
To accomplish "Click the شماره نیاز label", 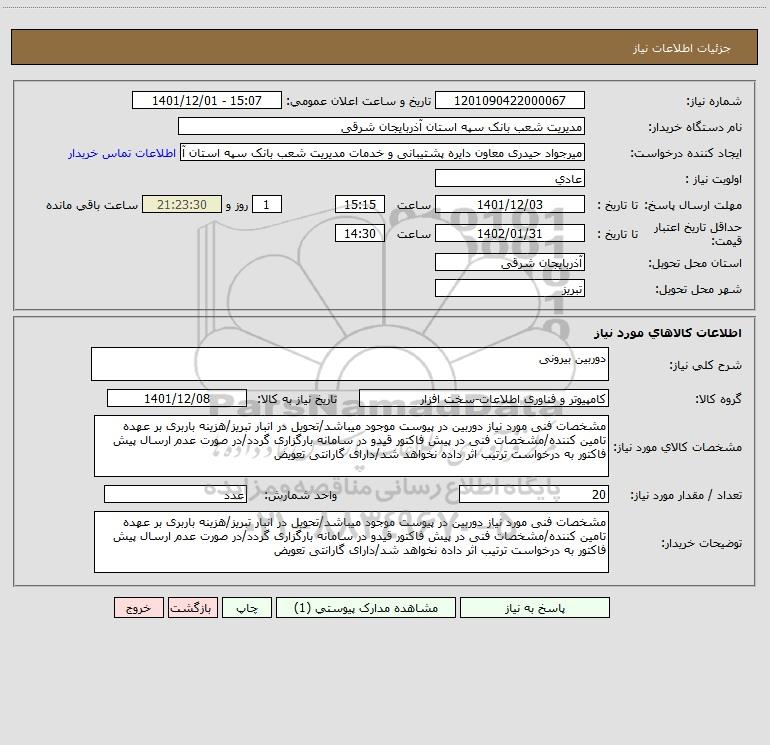I will (x=714, y=101).
